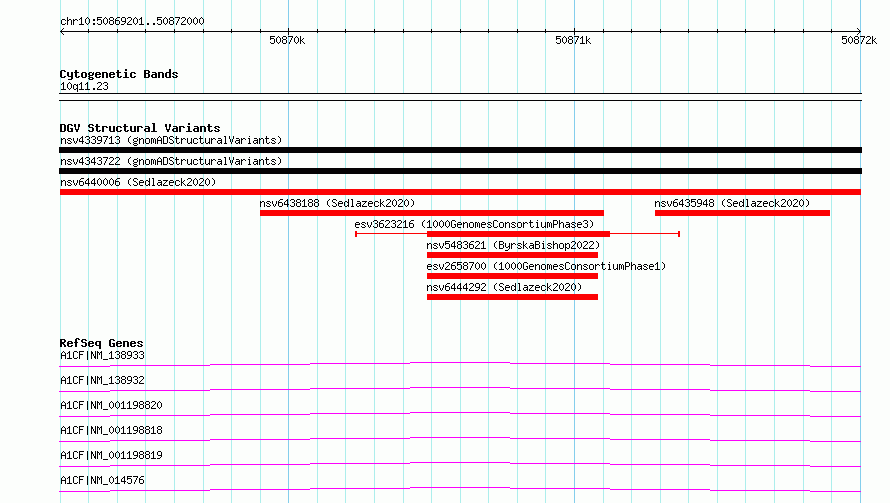Open variant nsv5483621 ByrskaBishop2022 label
This screenshot has width=890, height=503.
click(x=513, y=245)
